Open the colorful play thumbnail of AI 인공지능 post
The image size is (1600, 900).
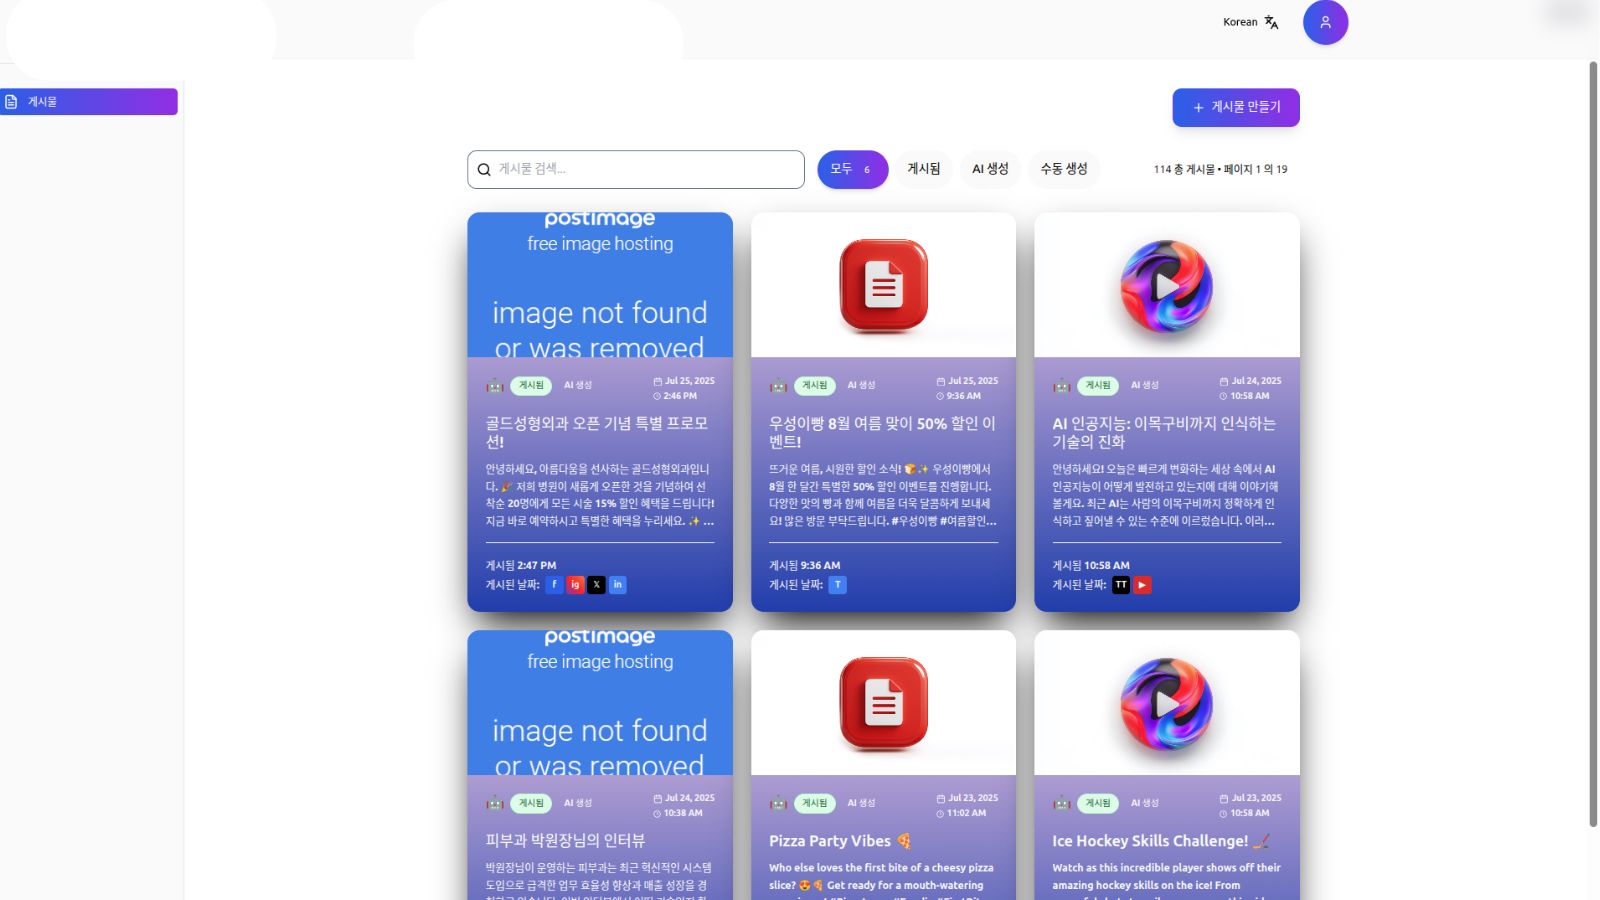(1167, 285)
